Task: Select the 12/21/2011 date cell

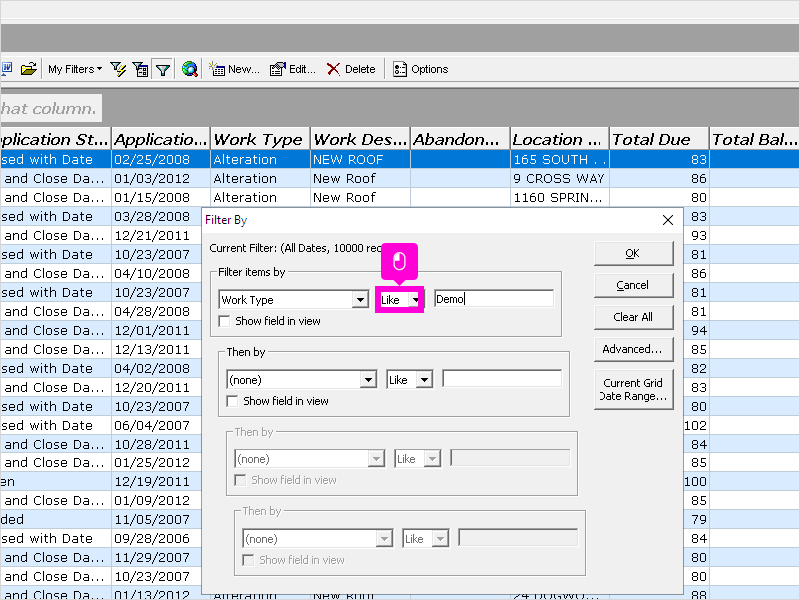Action: pyautogui.click(x=157, y=235)
